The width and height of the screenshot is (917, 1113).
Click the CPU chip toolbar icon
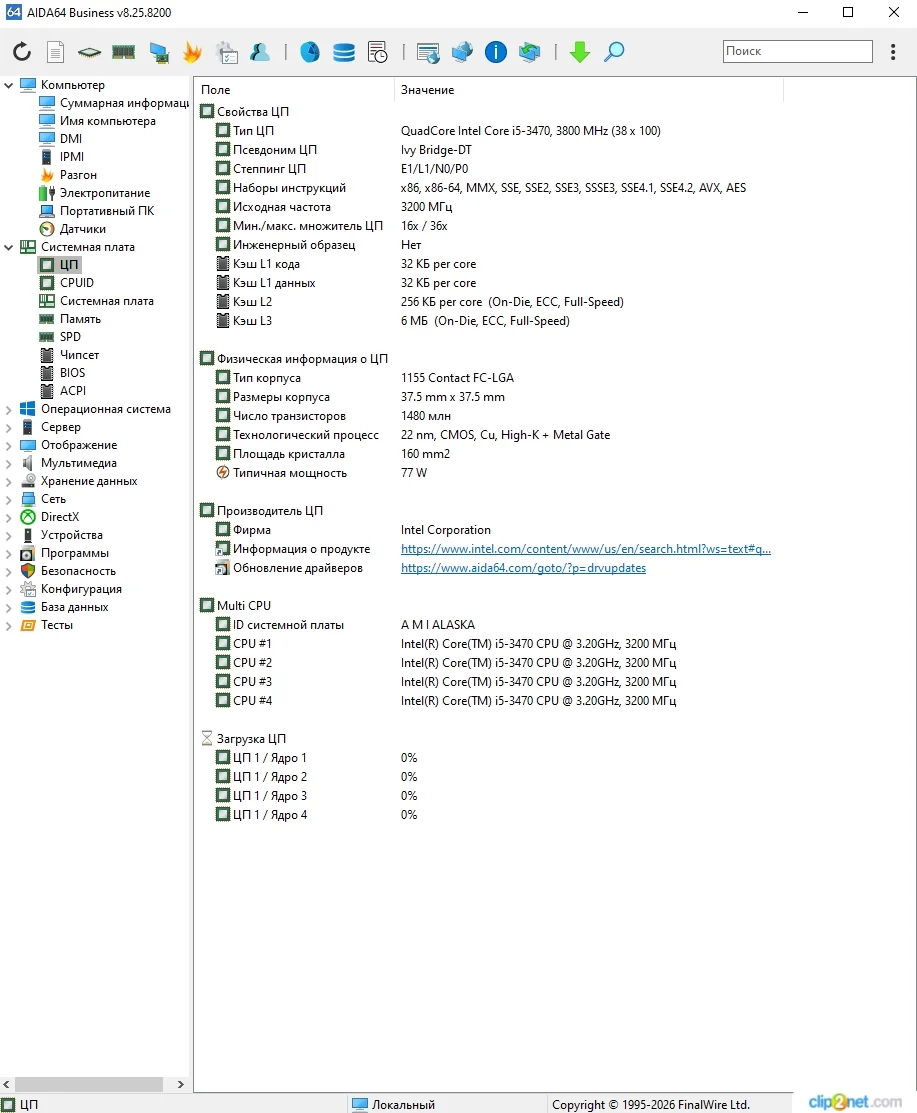(x=89, y=52)
